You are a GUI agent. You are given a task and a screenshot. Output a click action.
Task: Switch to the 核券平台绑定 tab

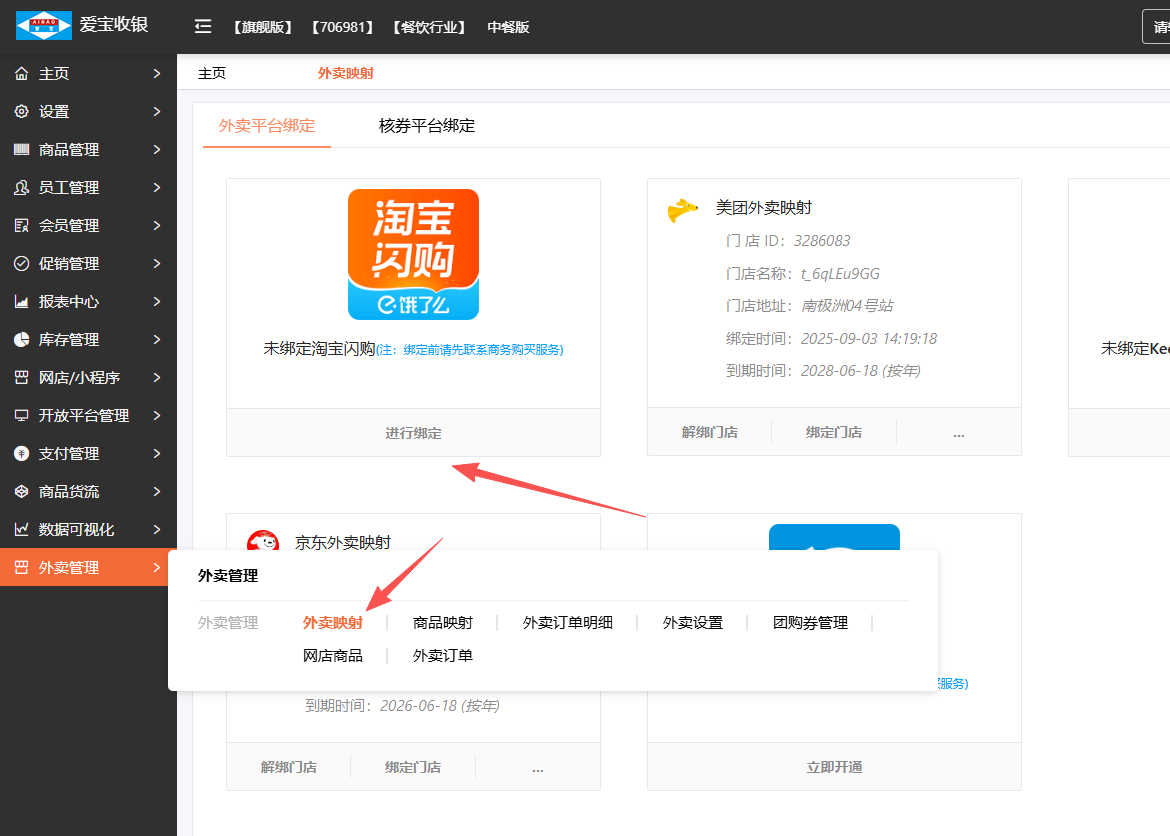[x=427, y=126]
